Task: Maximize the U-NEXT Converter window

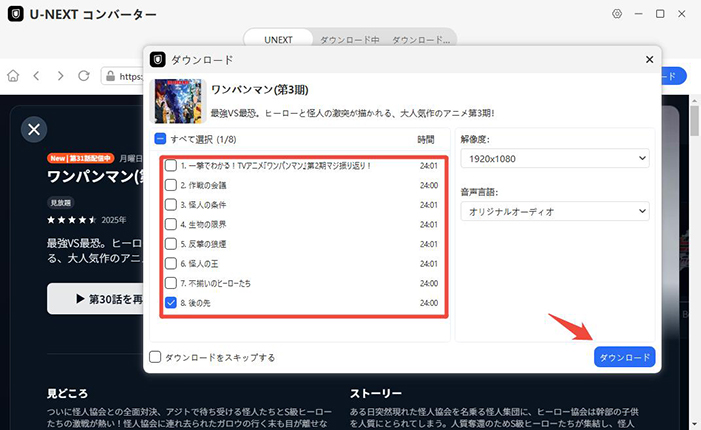Action: [660, 14]
